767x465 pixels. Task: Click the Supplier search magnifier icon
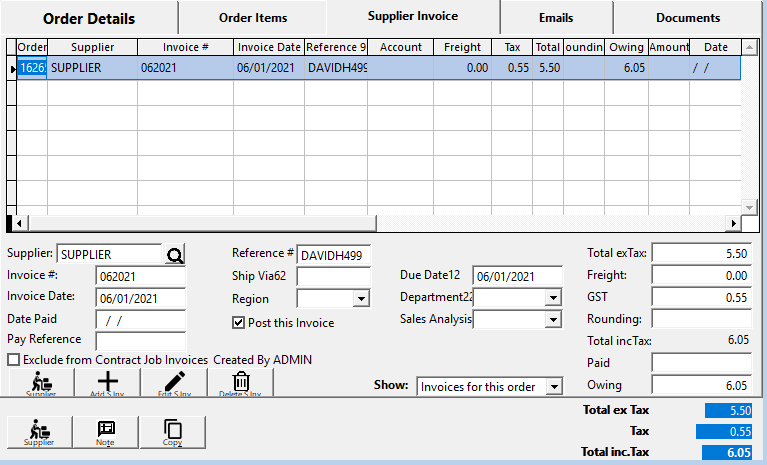[x=176, y=255]
